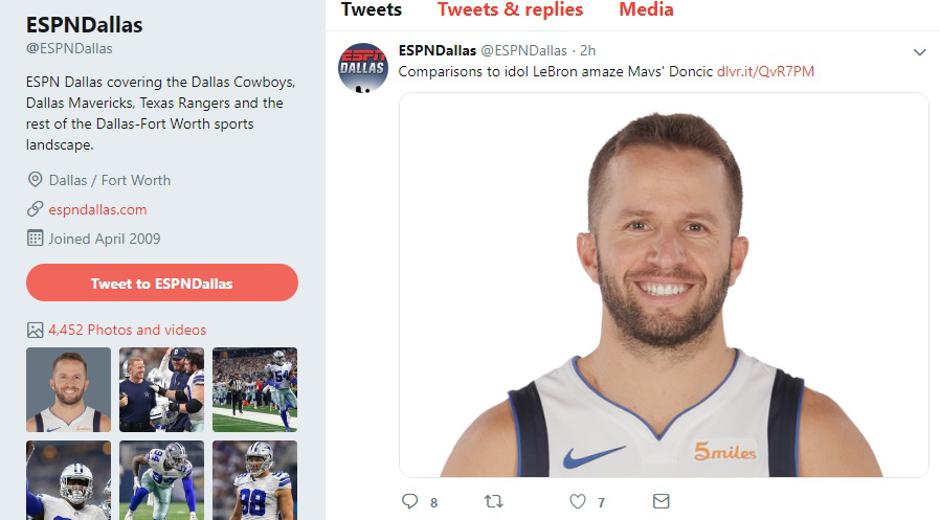The height and width of the screenshot is (520, 940).
Task: Expand the tweet options chevron
Action: (x=919, y=52)
